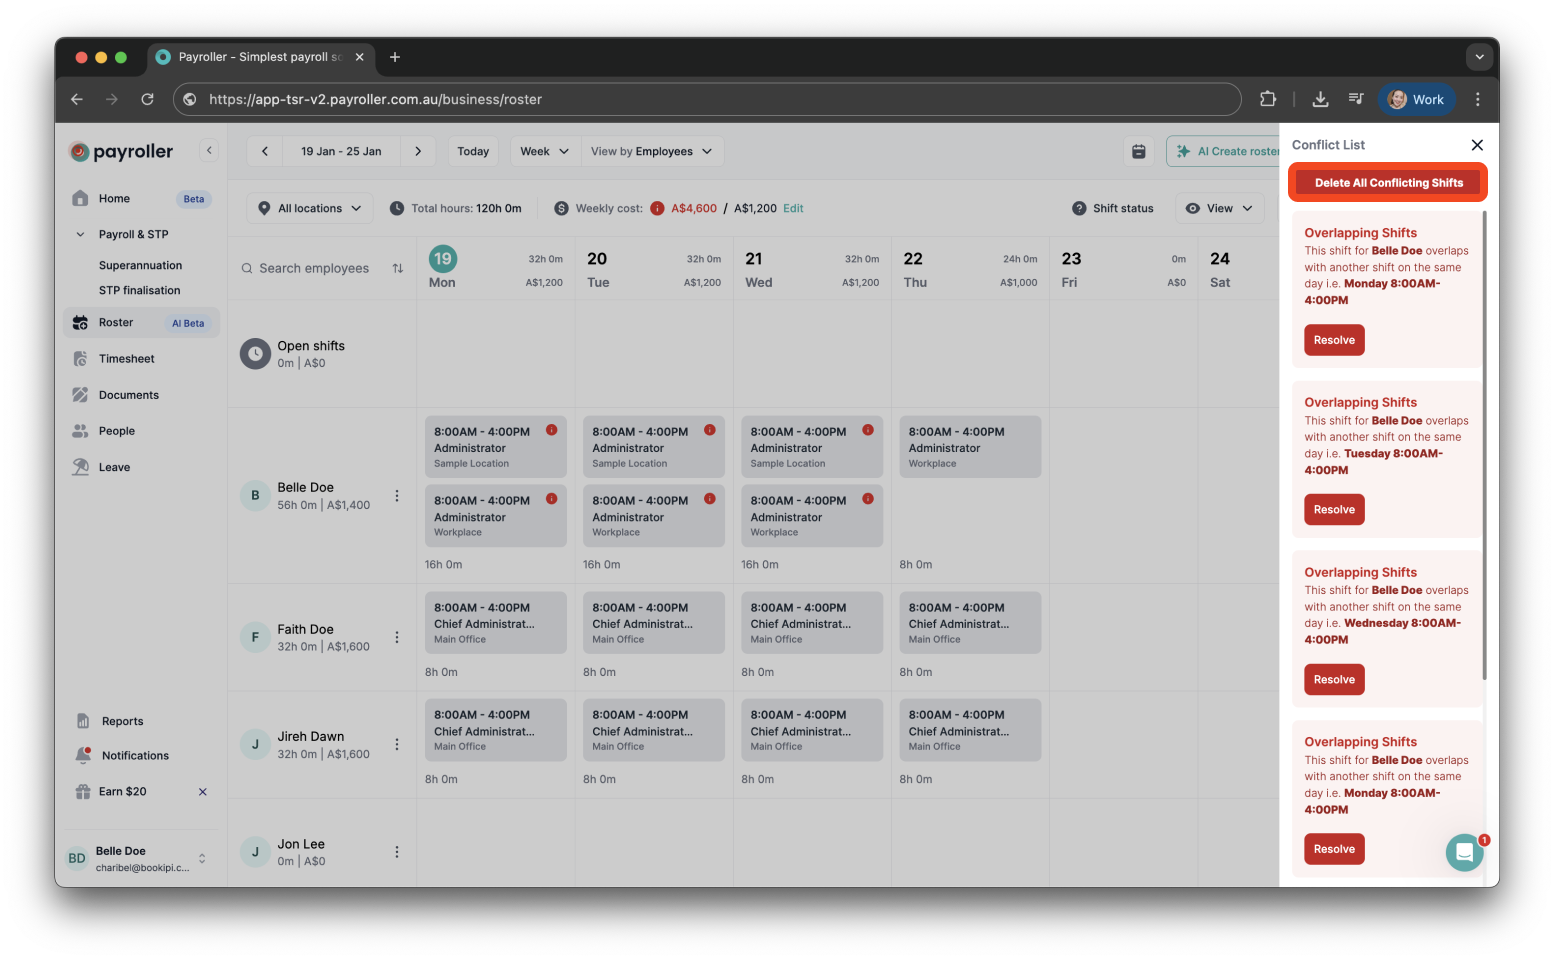The image size is (1555, 960).
Task: Click the People icon in the sidebar
Action: tap(80, 430)
